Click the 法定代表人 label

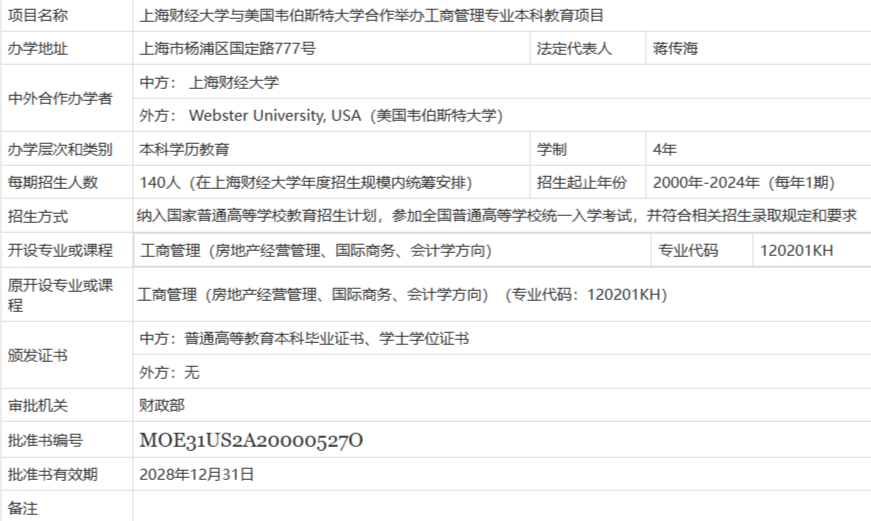(574, 49)
